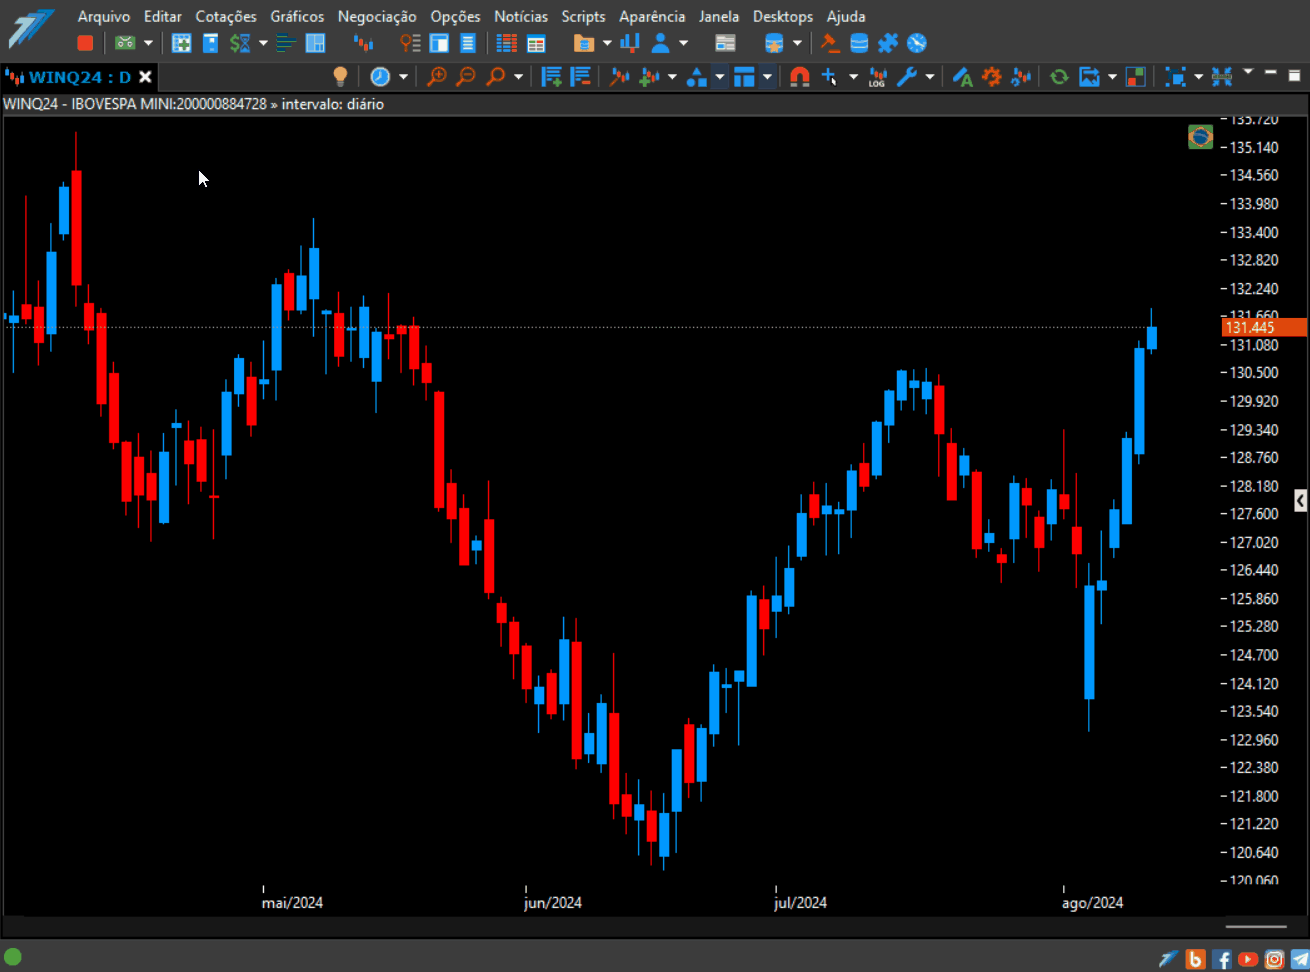
Task: Open the Scripts menu
Action: click(583, 16)
